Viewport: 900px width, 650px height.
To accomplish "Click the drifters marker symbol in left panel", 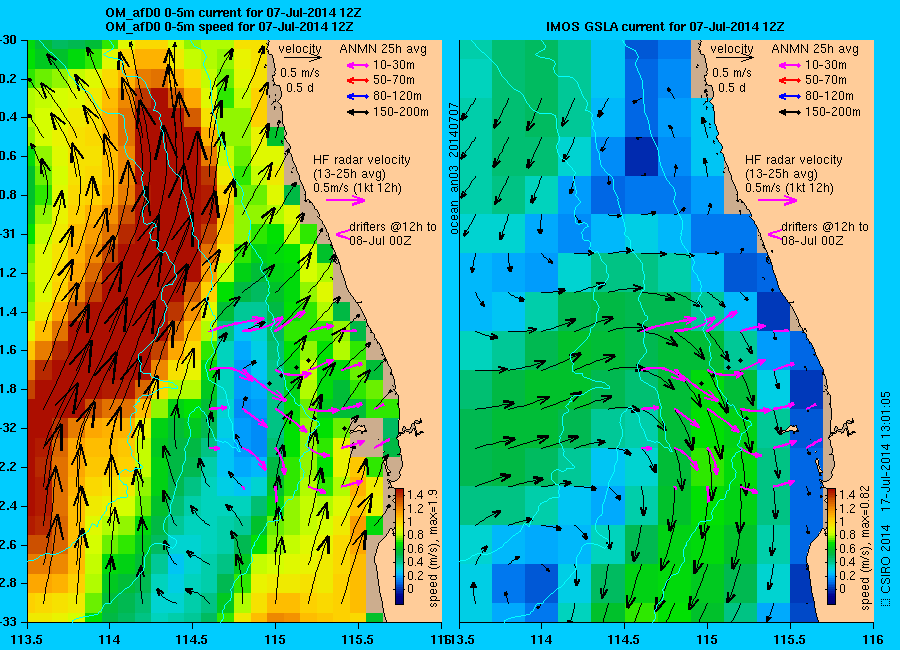I will (343, 234).
